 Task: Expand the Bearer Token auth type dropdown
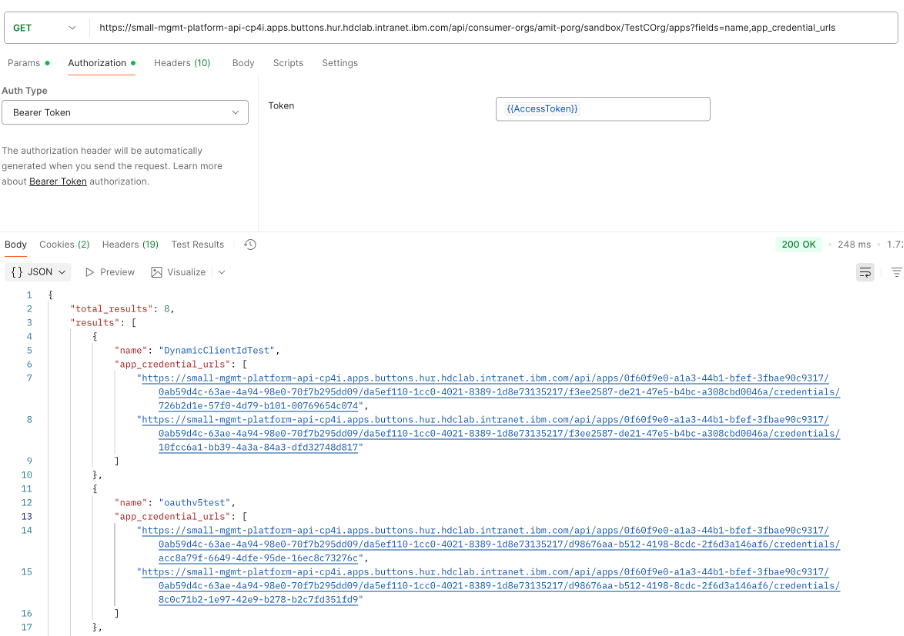[125, 113]
